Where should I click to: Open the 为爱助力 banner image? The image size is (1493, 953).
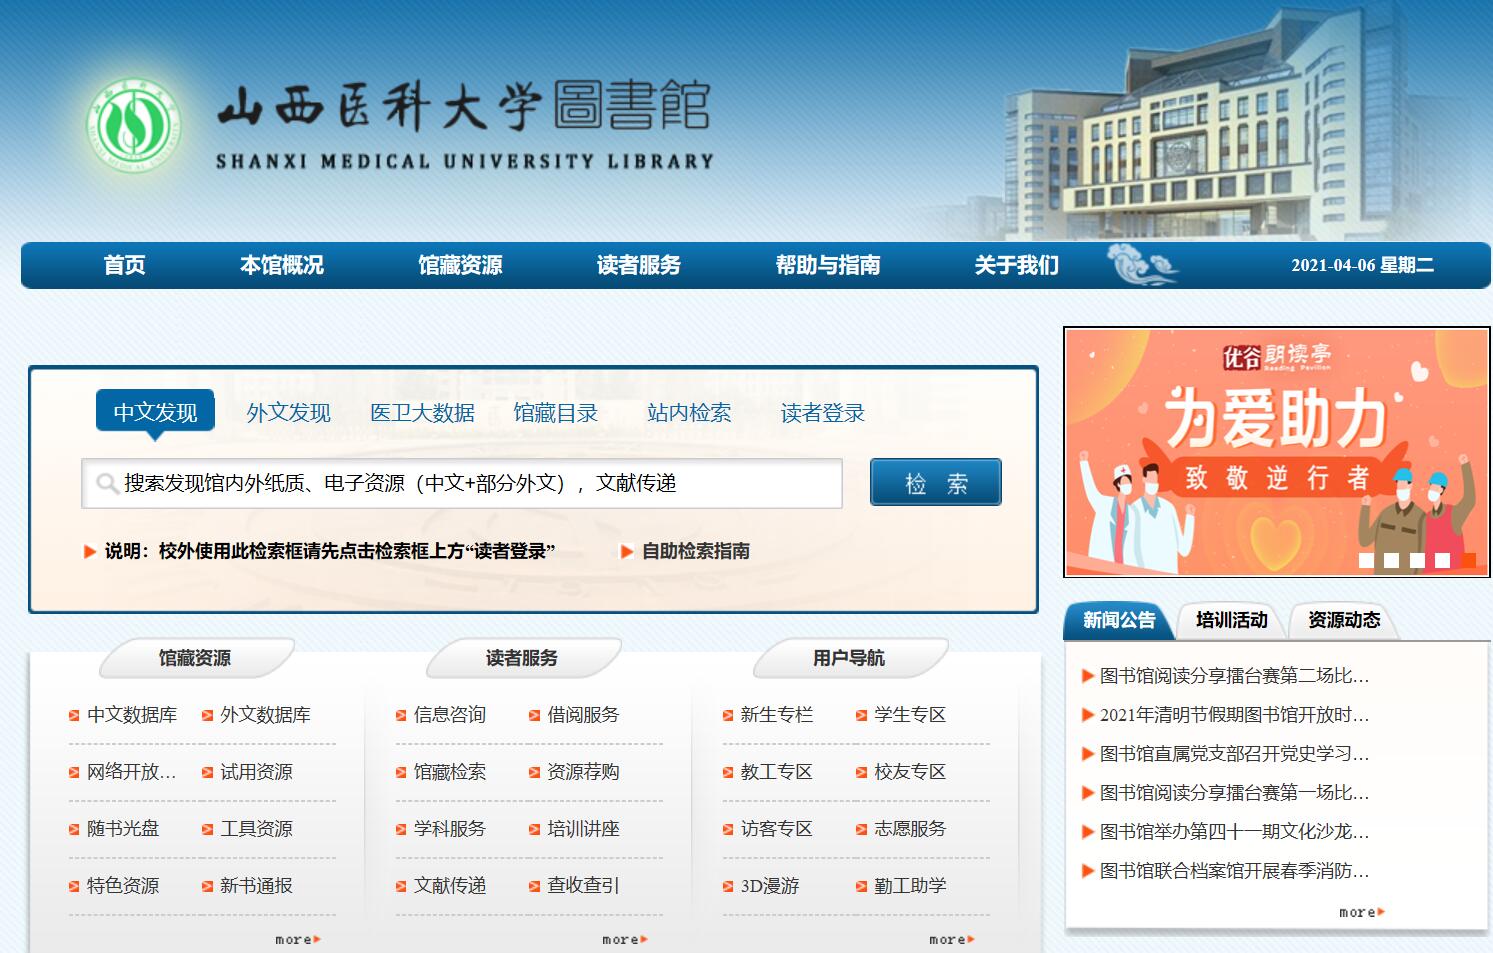click(1276, 452)
